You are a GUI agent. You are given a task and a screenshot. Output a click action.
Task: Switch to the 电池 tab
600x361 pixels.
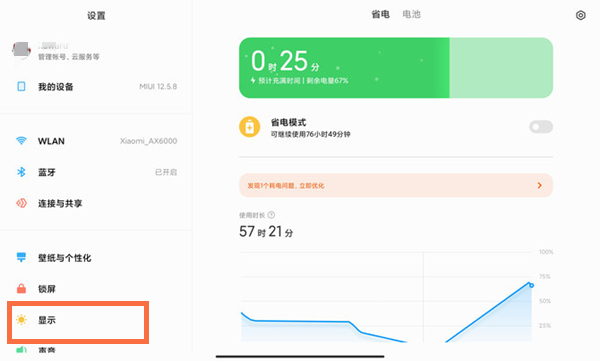(411, 15)
